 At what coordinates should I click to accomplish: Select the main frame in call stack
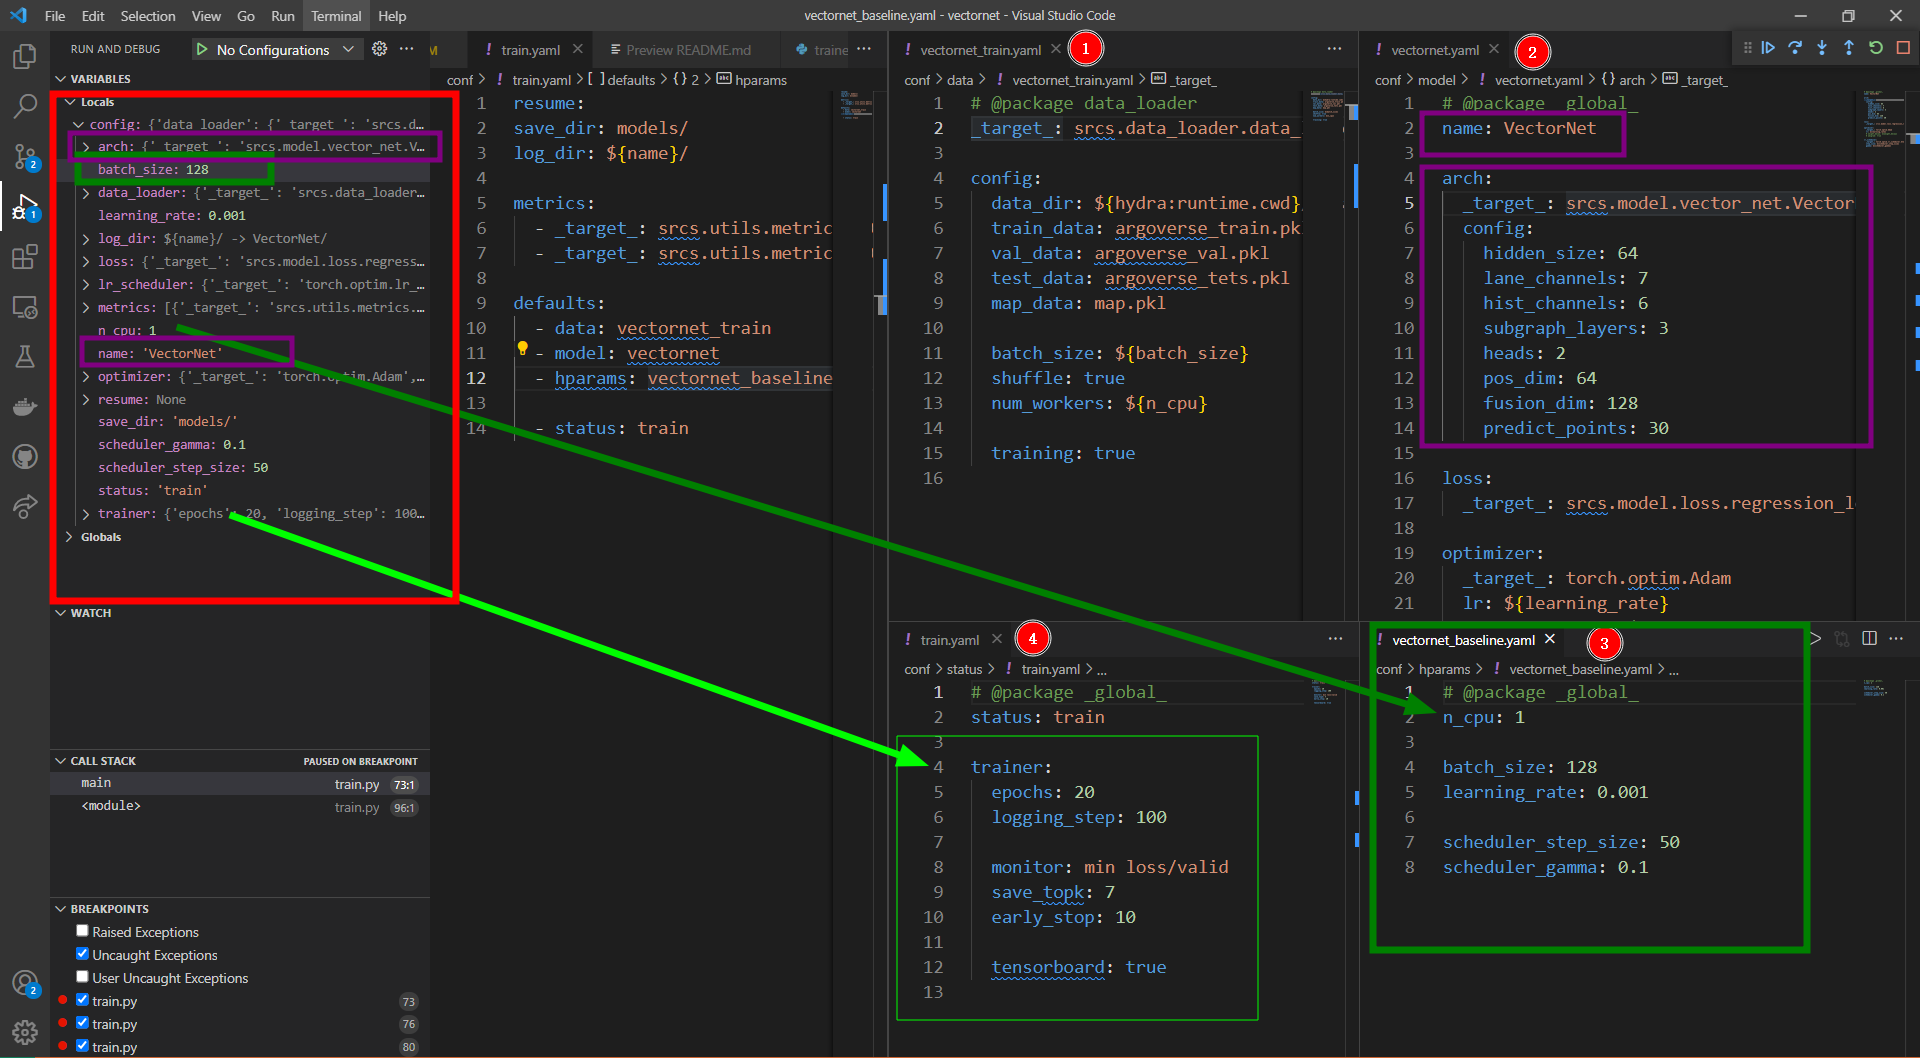[97, 783]
